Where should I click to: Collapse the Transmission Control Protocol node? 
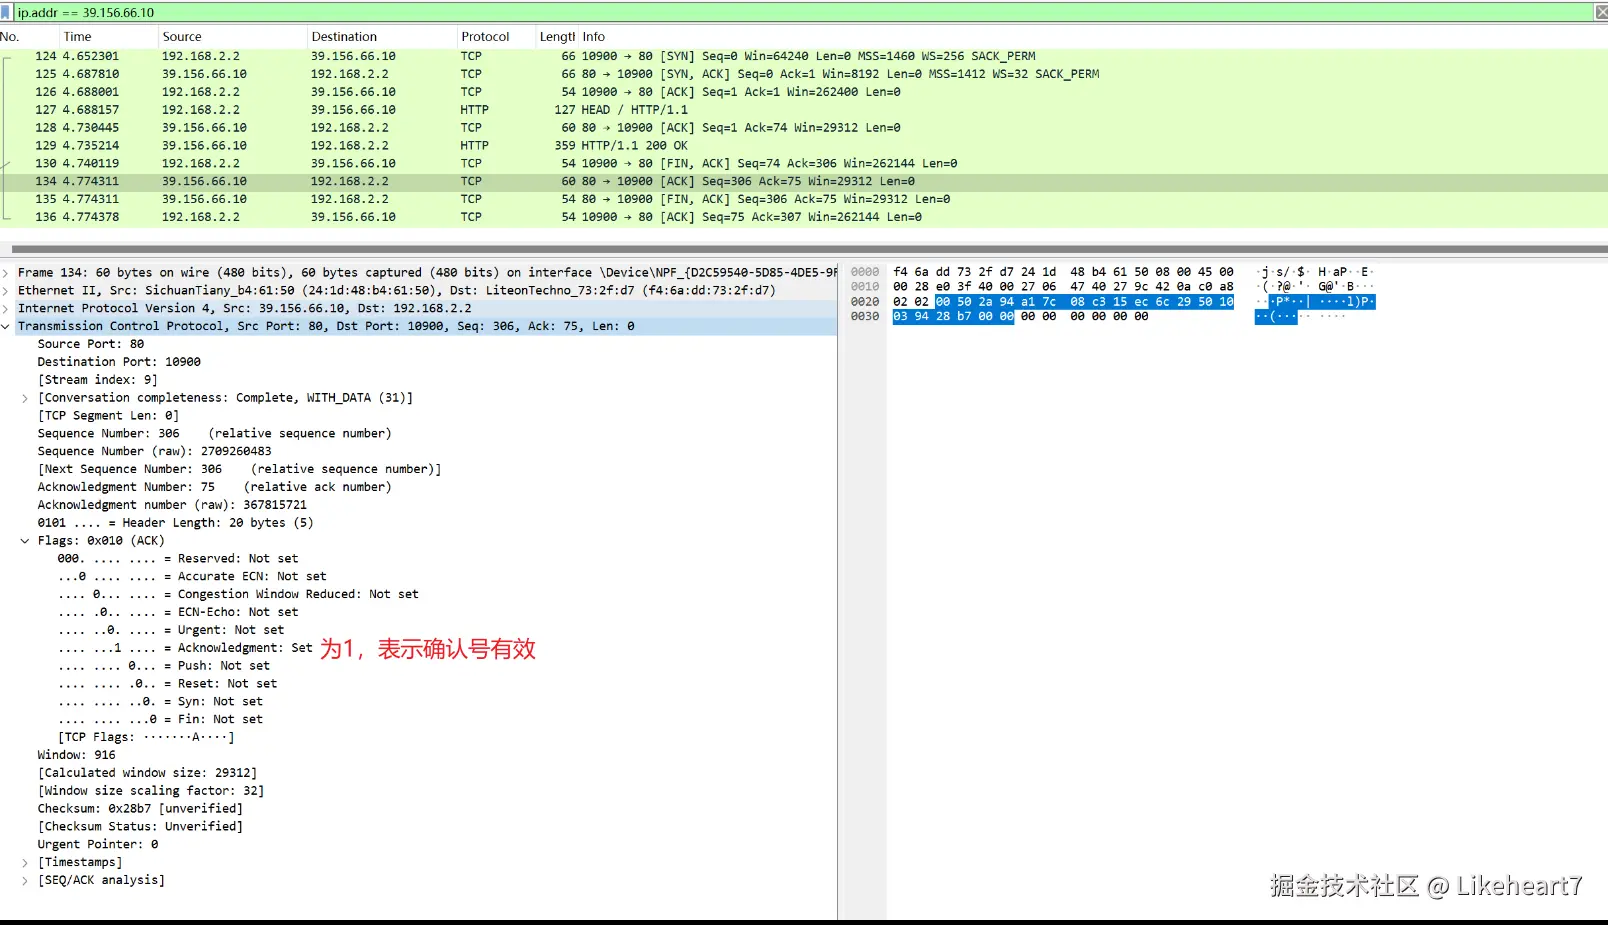(x=6, y=327)
